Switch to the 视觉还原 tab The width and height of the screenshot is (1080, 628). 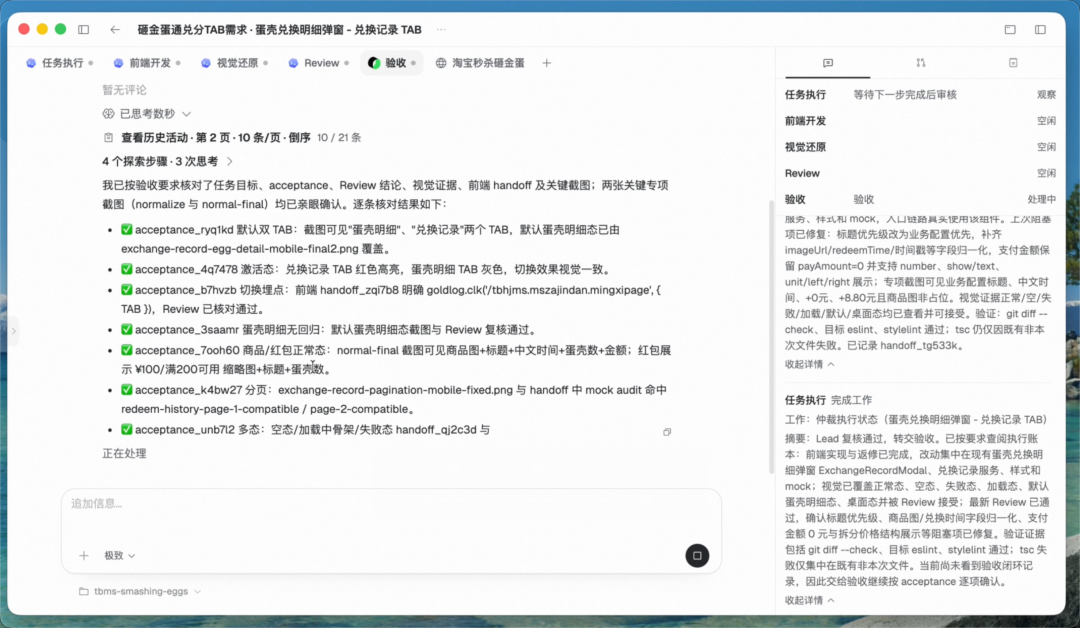point(235,63)
